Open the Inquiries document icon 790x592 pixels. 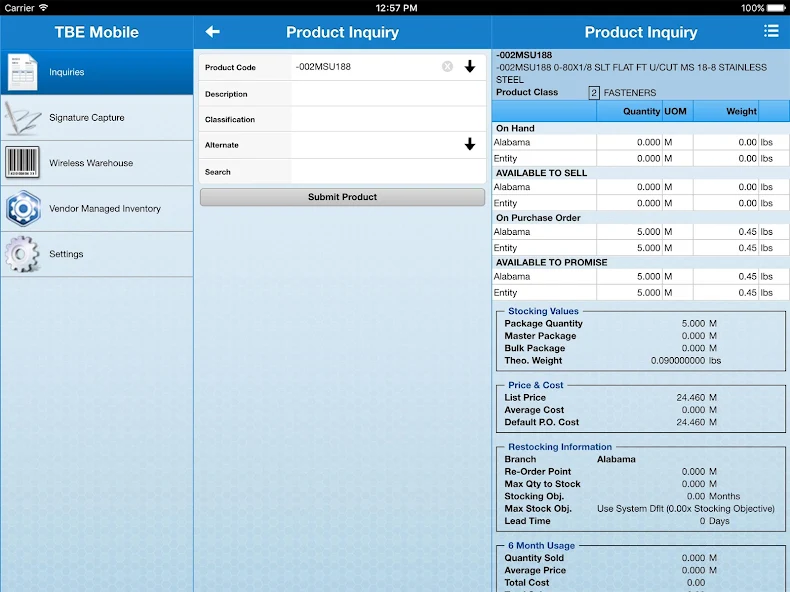tap(23, 72)
